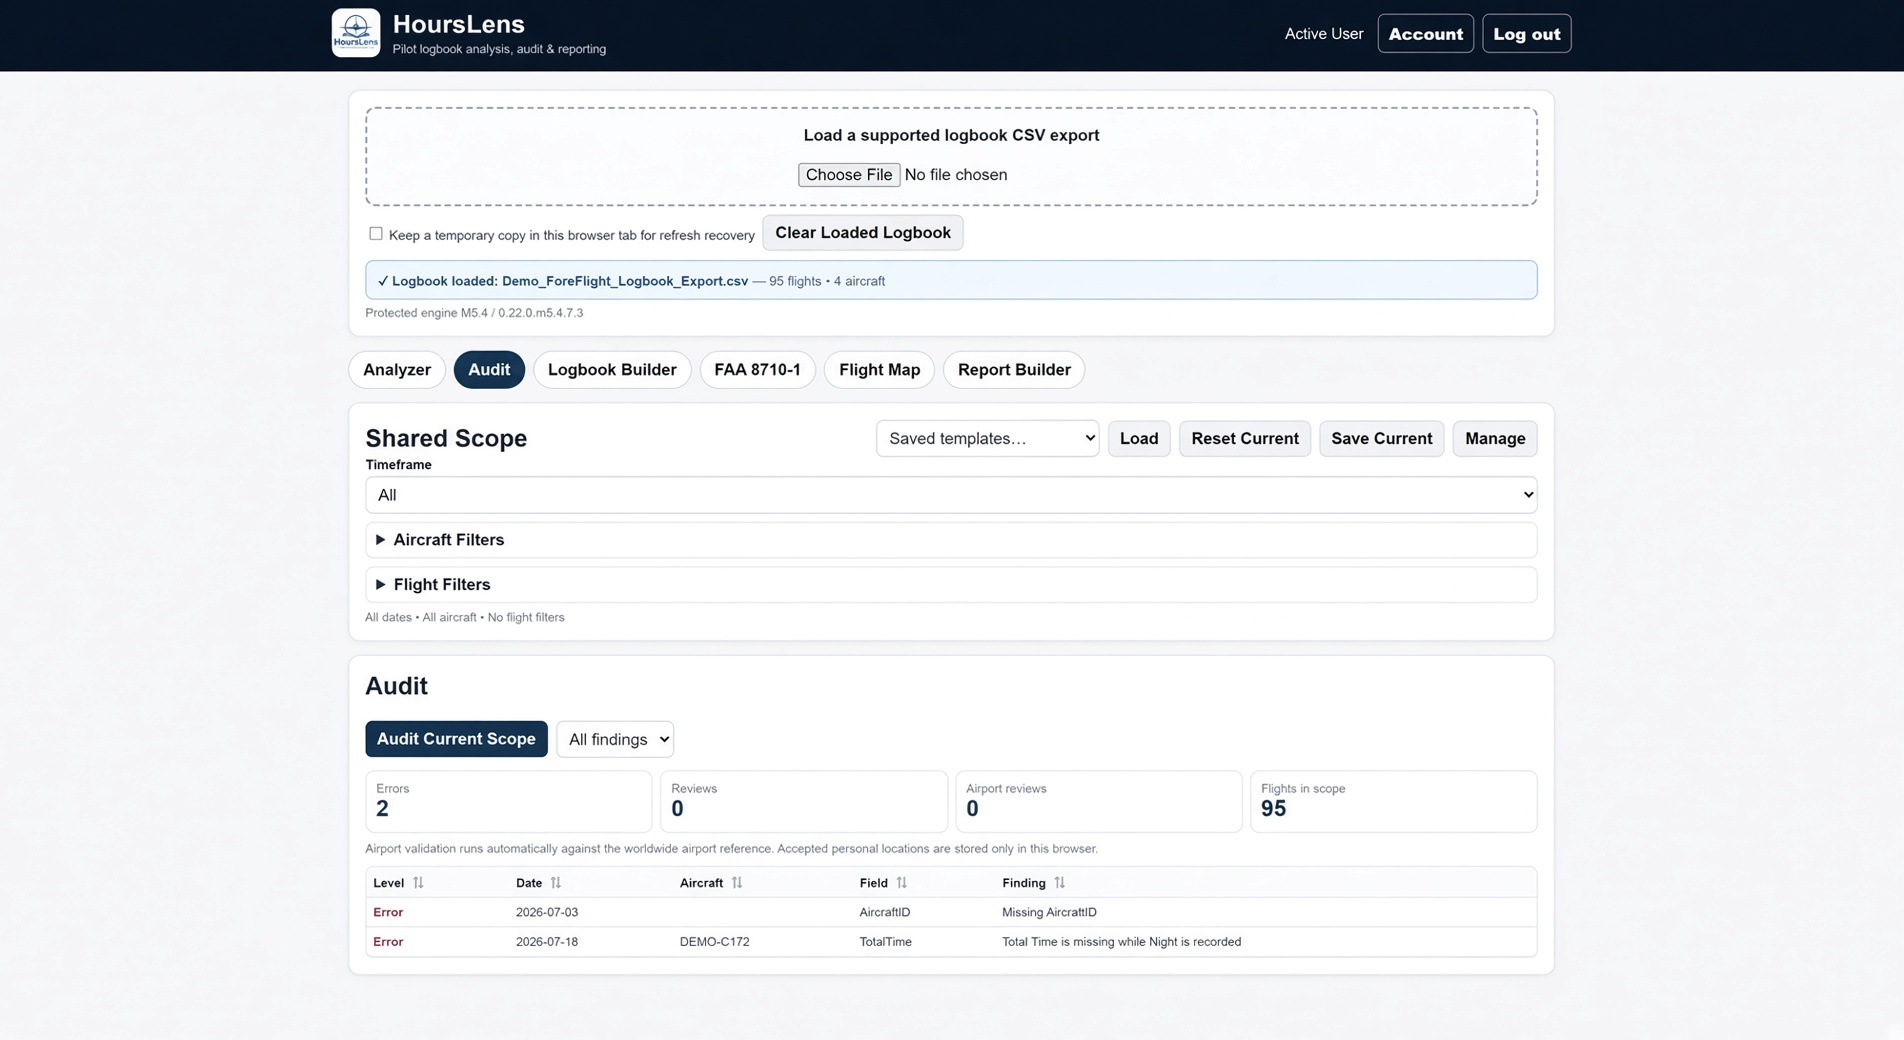Open the All findings filter dropdown
The width and height of the screenshot is (1904, 1040).
(615, 739)
